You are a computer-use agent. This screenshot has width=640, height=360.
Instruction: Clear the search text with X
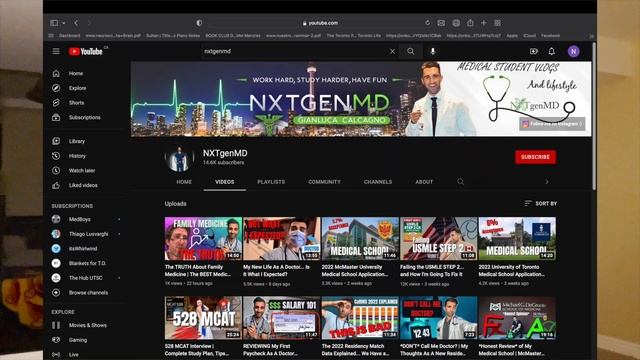392,51
